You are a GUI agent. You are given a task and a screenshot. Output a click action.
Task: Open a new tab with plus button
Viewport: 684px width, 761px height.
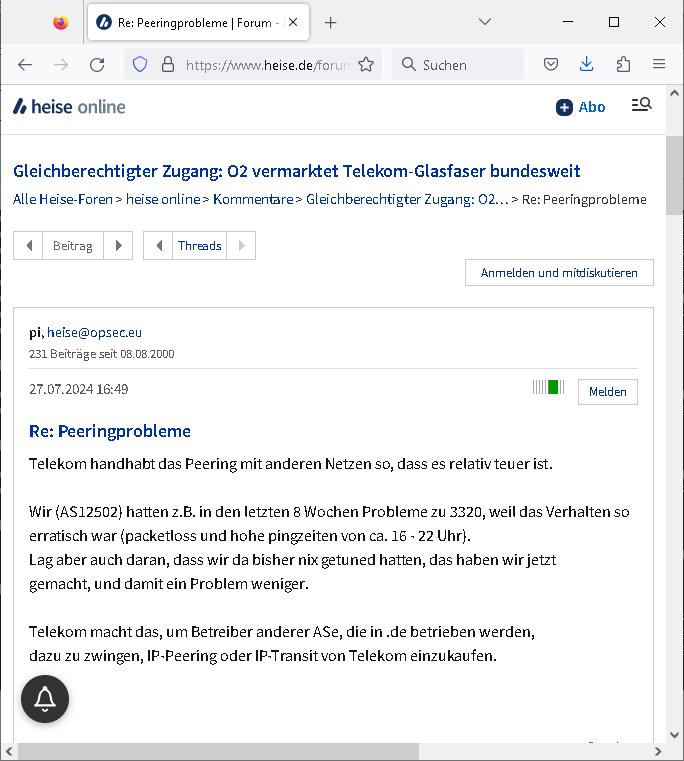click(x=331, y=22)
